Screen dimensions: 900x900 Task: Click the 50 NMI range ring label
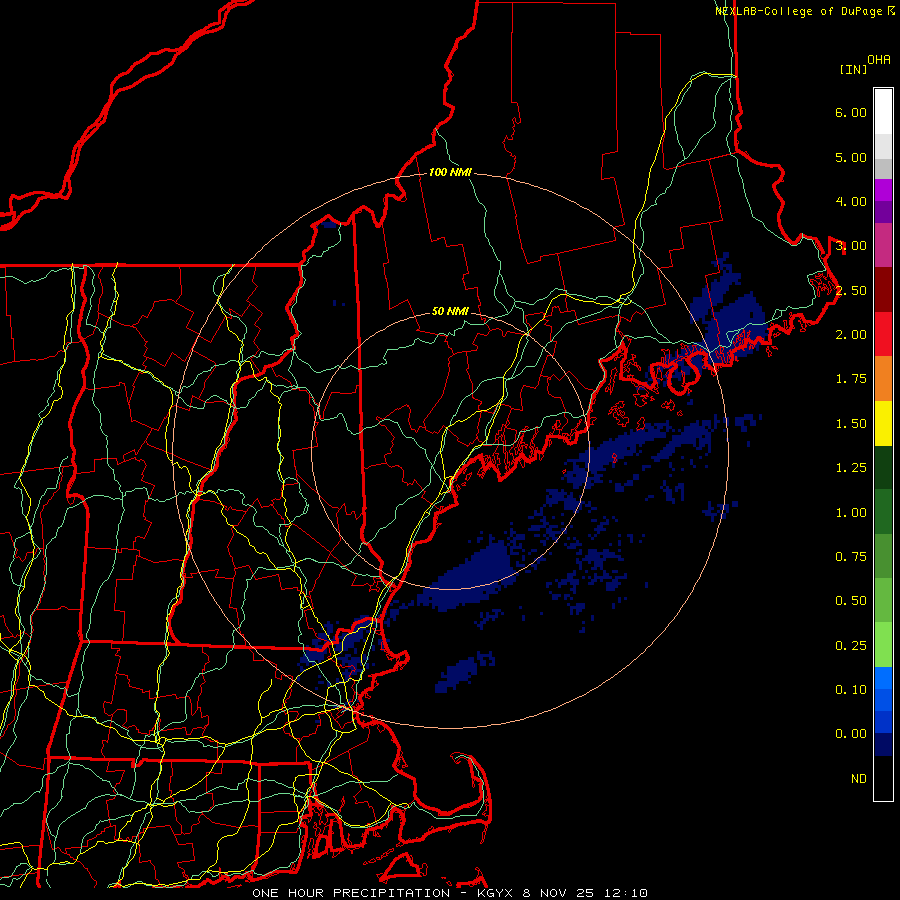[x=450, y=311]
